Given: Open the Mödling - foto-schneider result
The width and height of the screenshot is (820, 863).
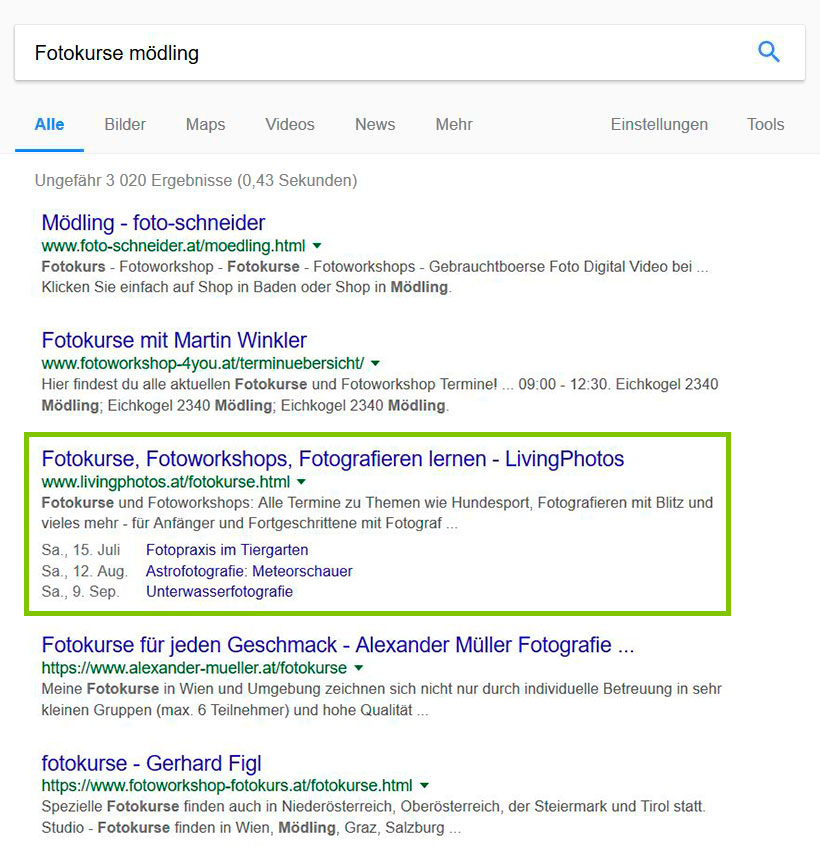Looking at the screenshot, I should pyautogui.click(x=153, y=223).
